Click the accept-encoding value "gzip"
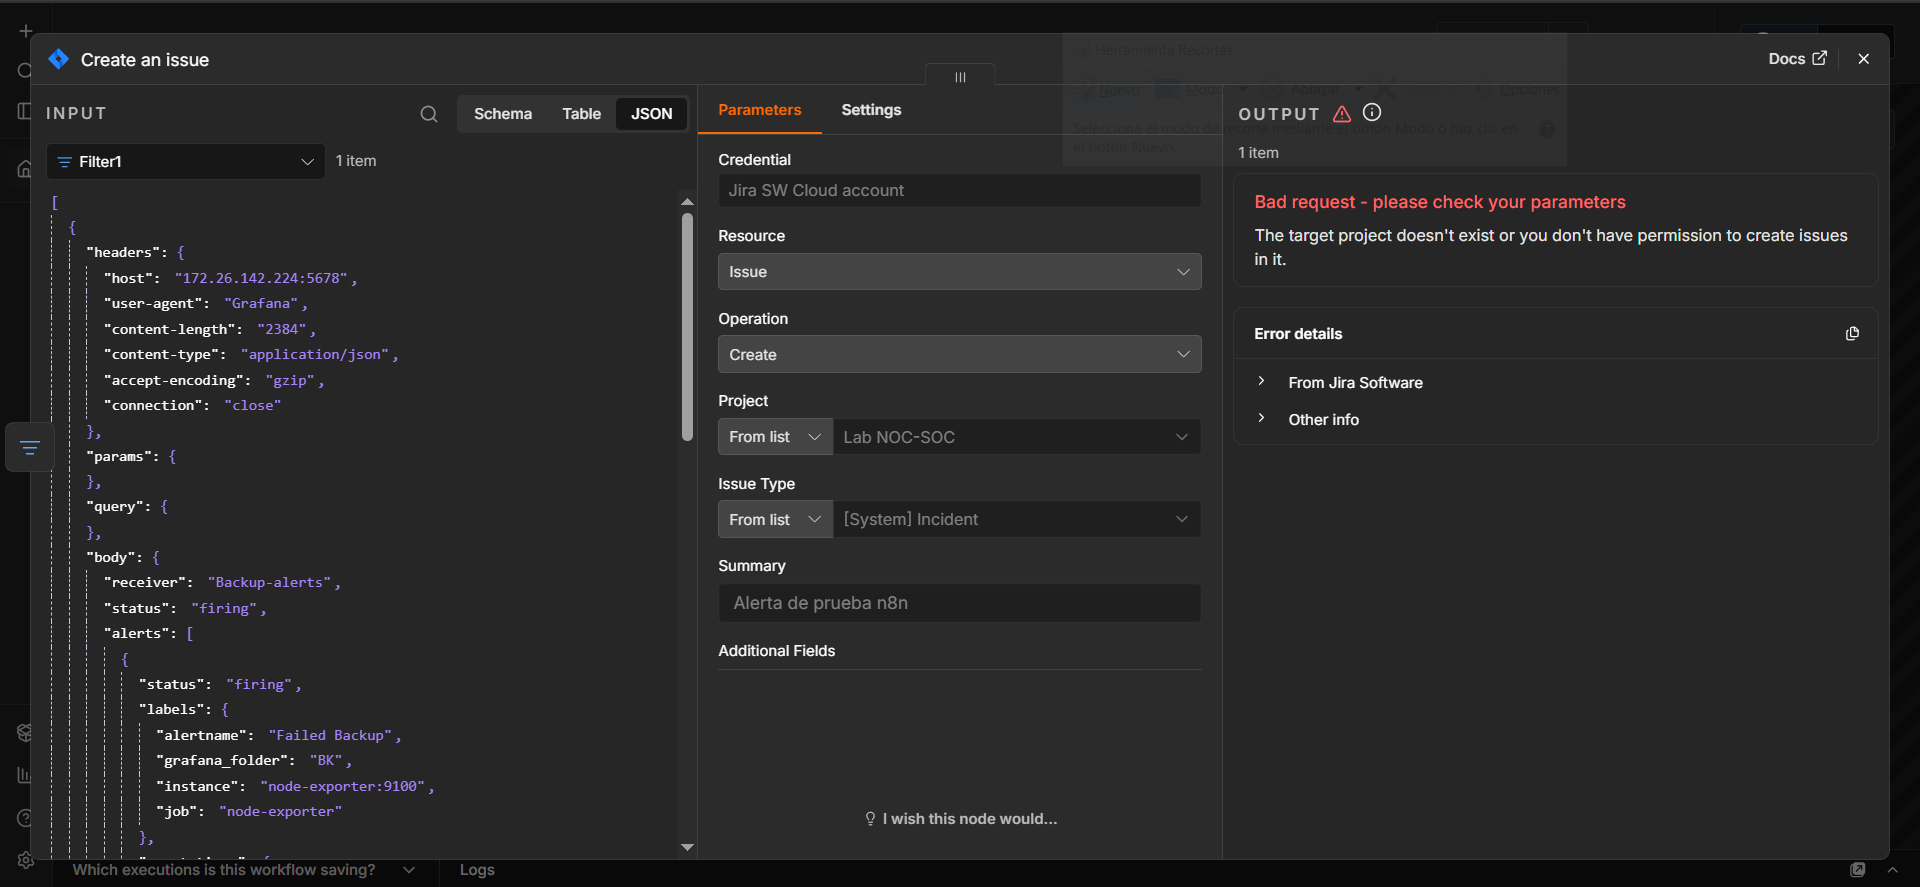This screenshot has height=887, width=1920. pos(290,380)
